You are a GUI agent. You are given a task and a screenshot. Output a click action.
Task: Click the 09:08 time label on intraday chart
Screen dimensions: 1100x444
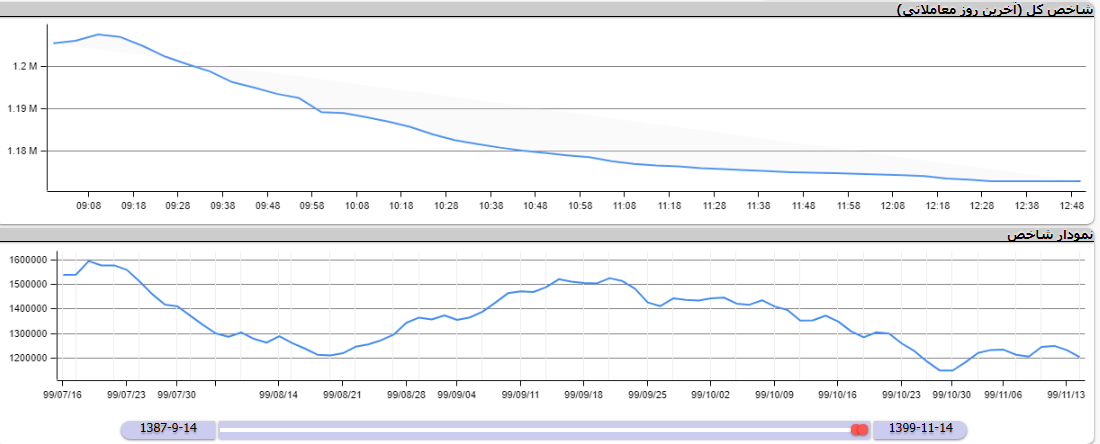89,205
